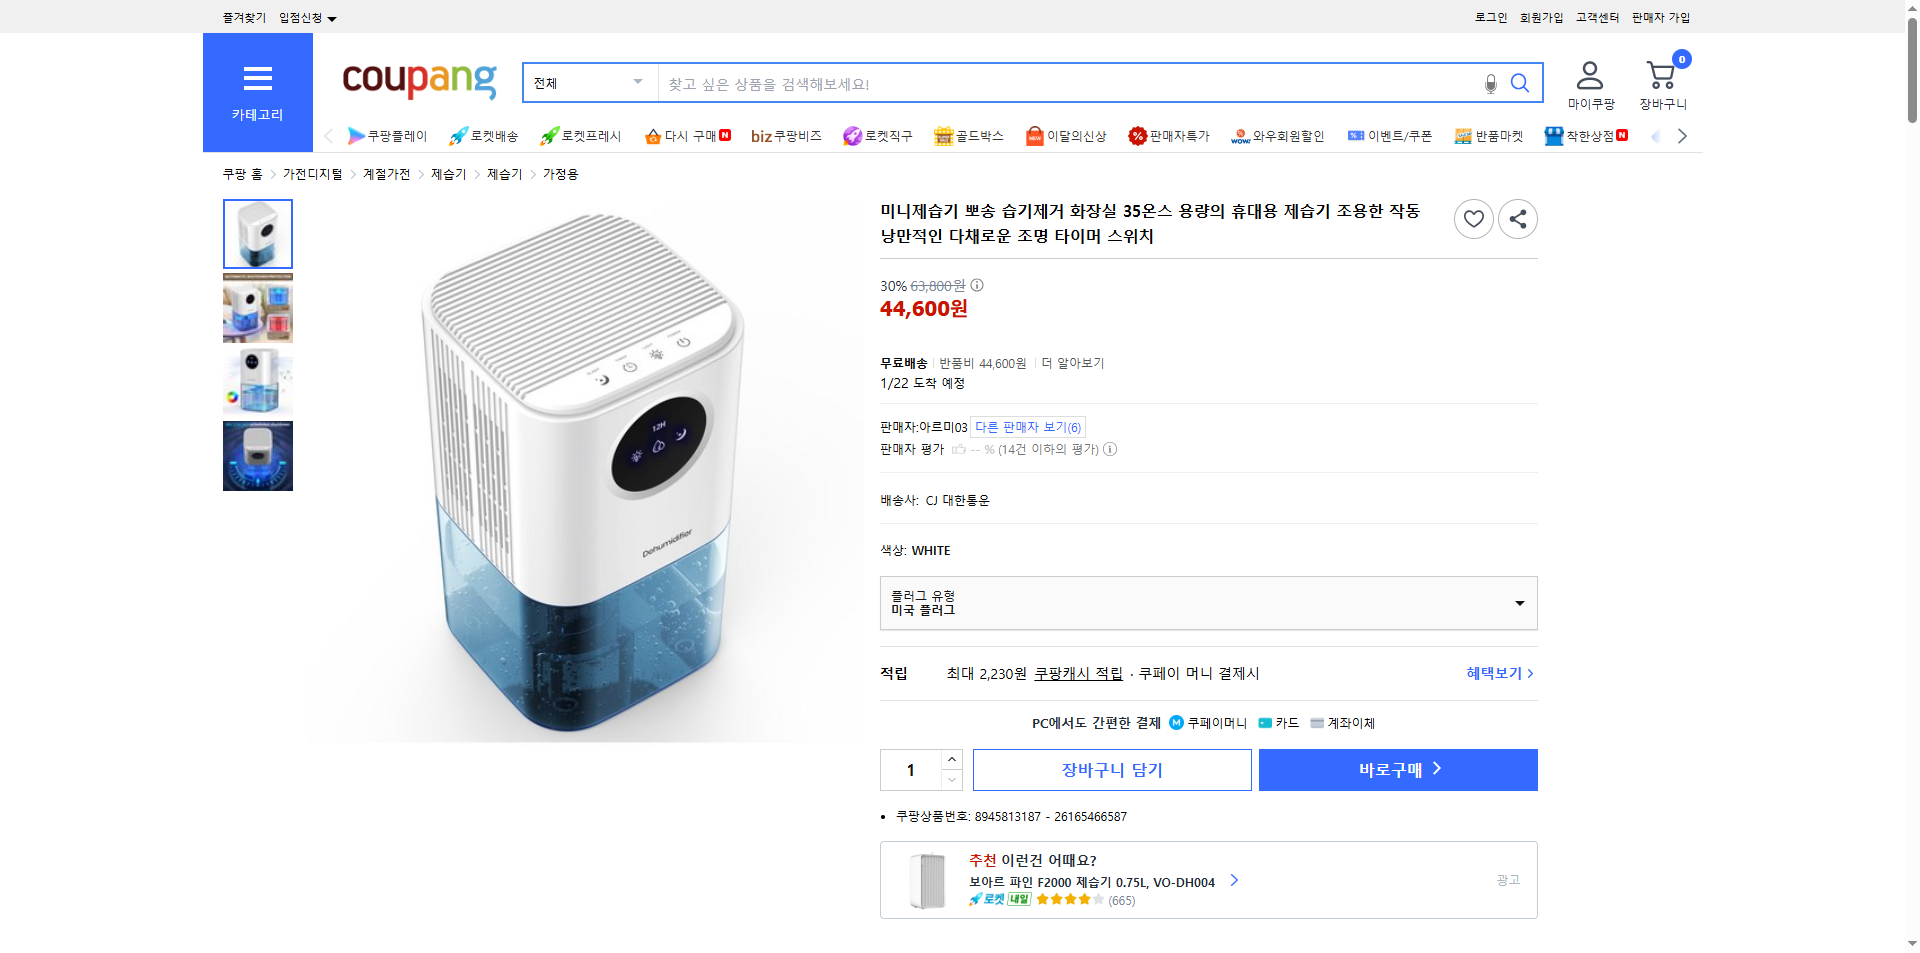Click the right arrow in the navigation strip
The image size is (1920, 953).
(1683, 136)
